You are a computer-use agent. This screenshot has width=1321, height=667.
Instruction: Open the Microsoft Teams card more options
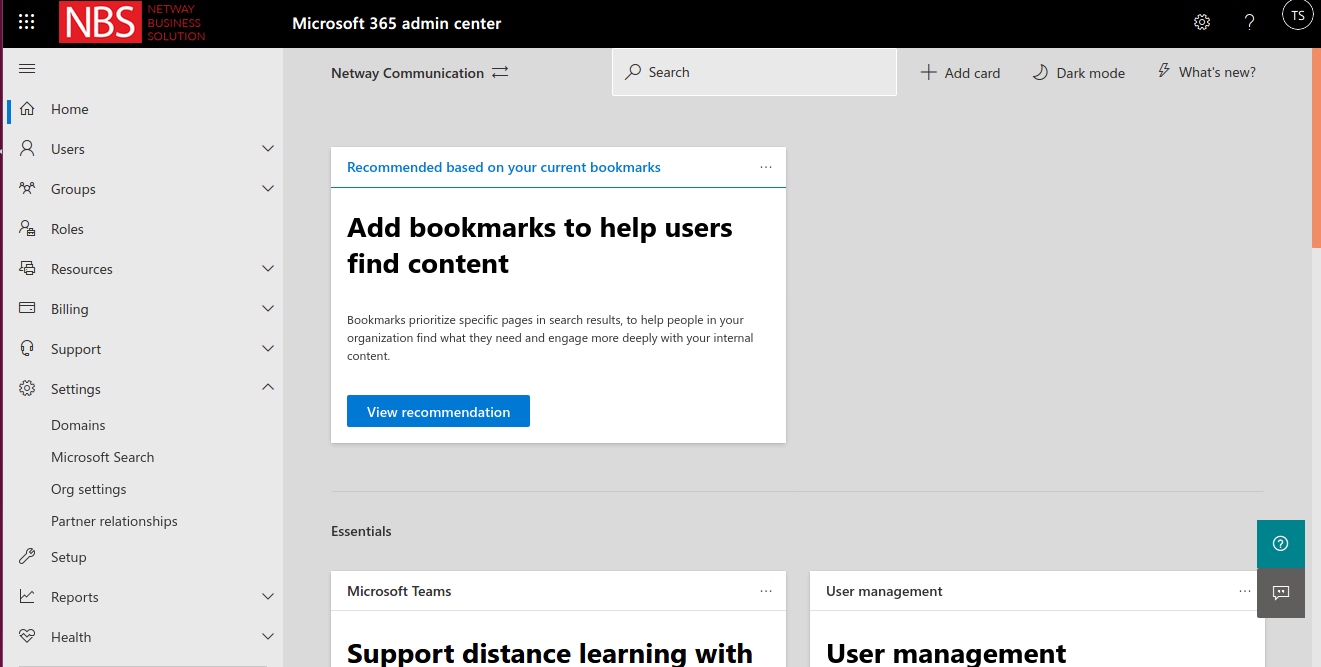click(766, 591)
